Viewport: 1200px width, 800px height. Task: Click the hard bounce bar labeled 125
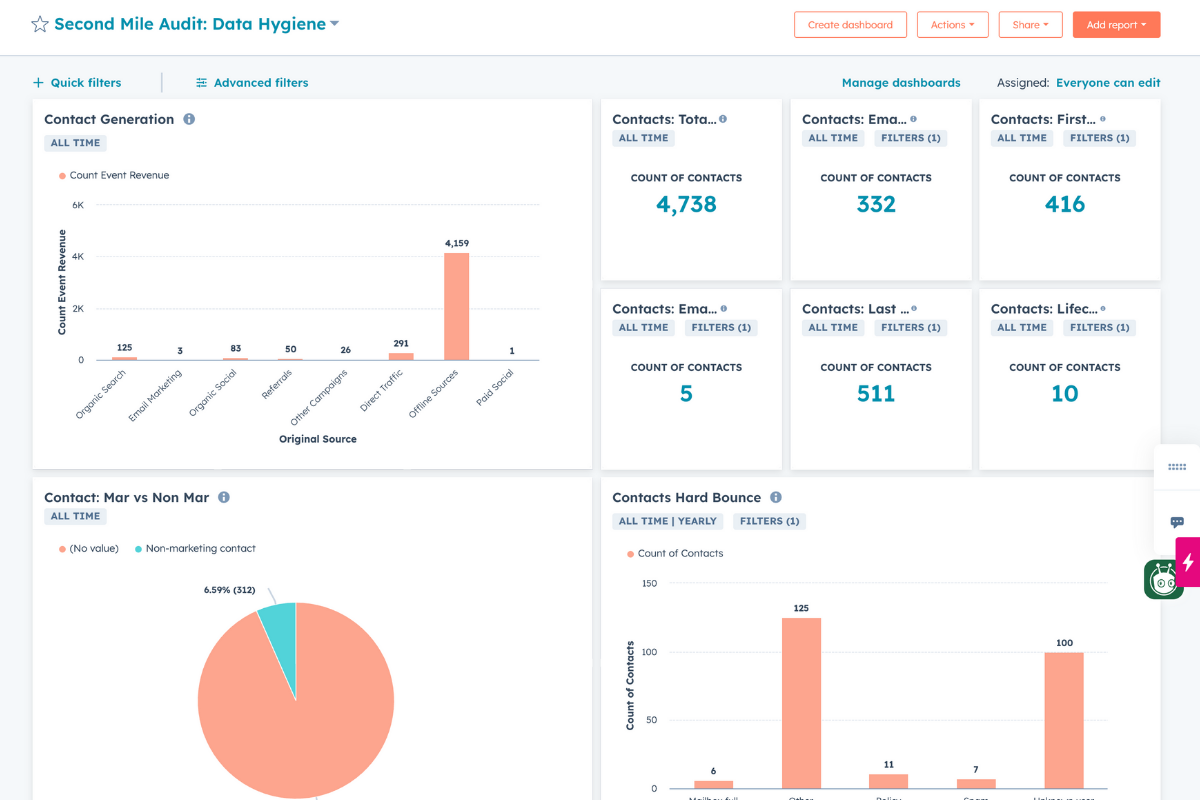(x=801, y=703)
